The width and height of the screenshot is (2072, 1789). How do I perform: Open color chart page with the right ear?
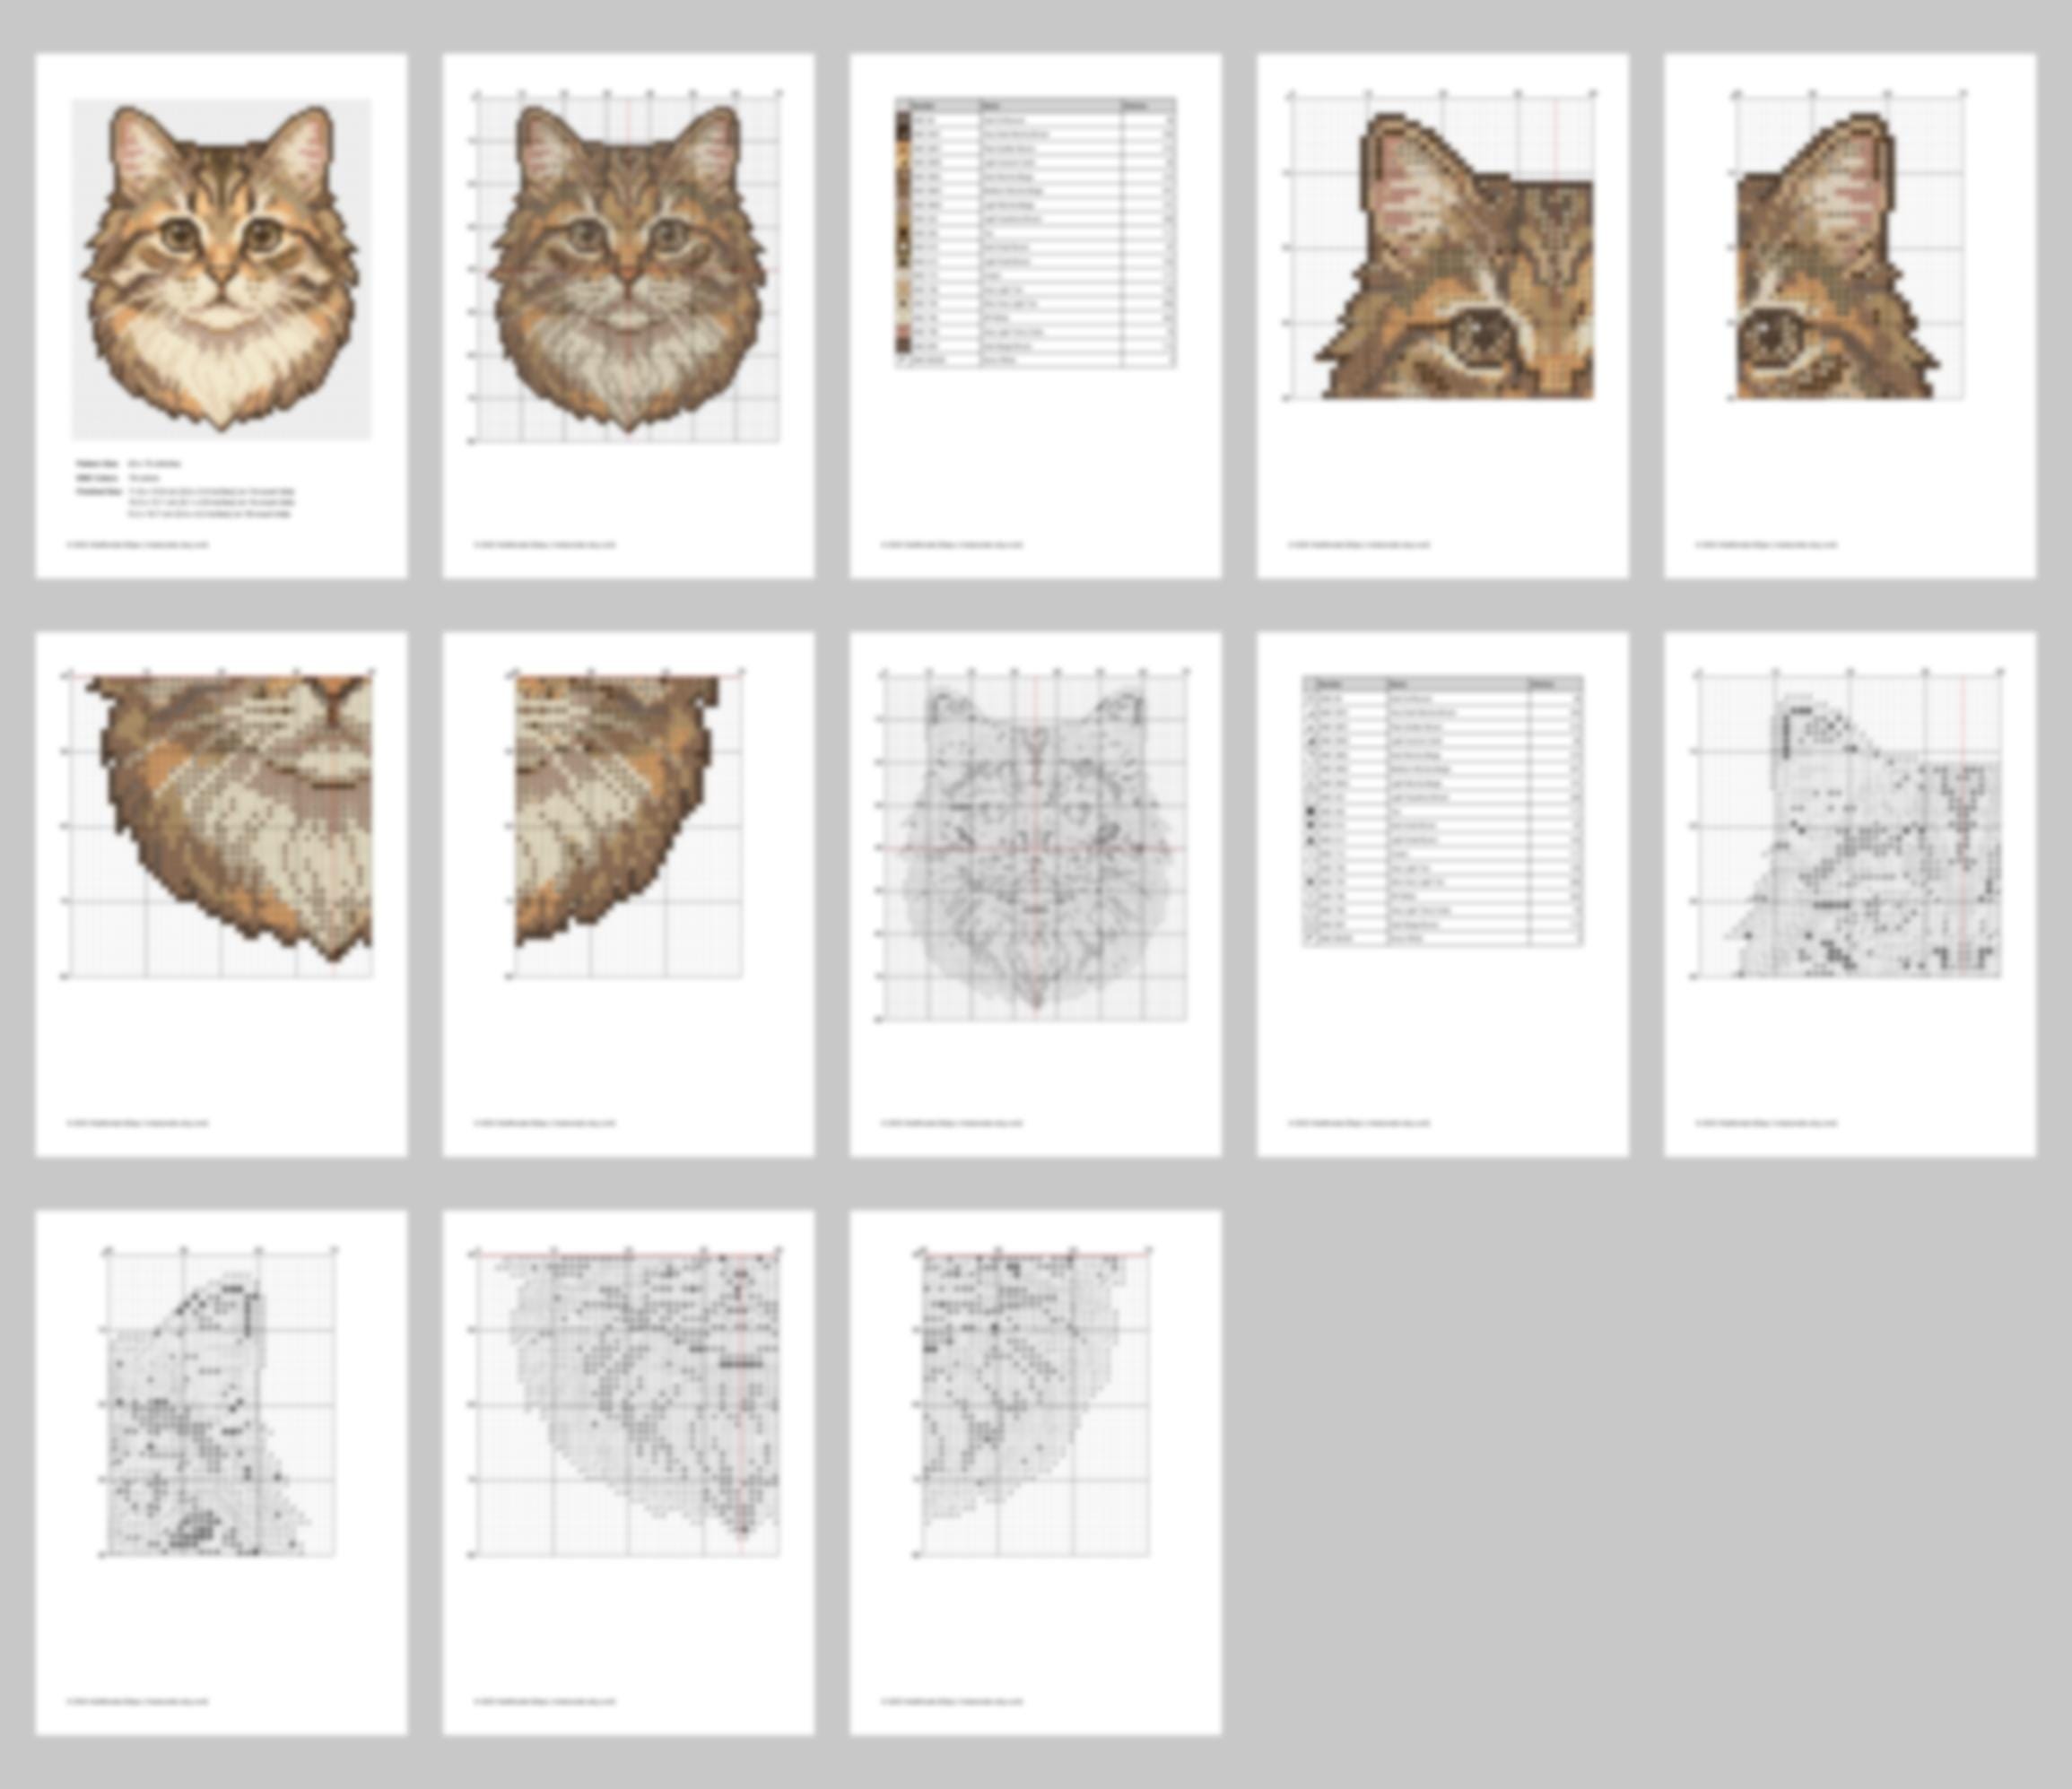point(1849,316)
